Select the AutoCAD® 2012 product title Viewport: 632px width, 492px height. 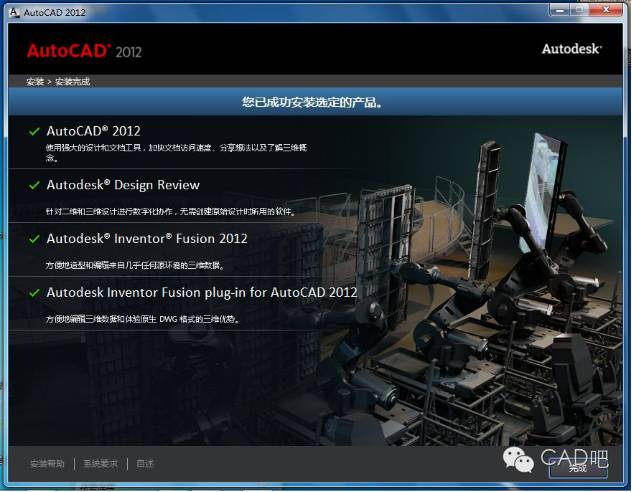point(94,131)
